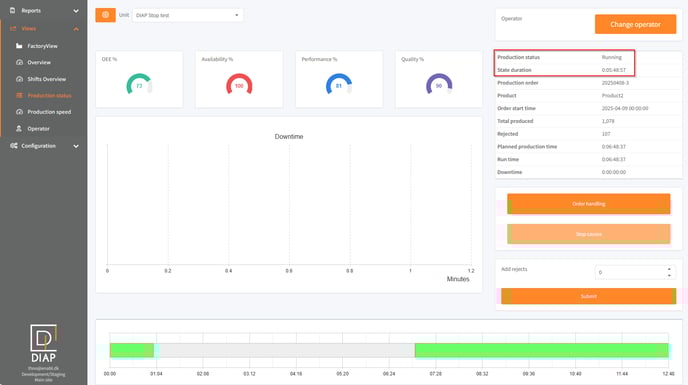Click the Views chart icon in sidebar
688x385 pixels.
[x=13, y=29]
